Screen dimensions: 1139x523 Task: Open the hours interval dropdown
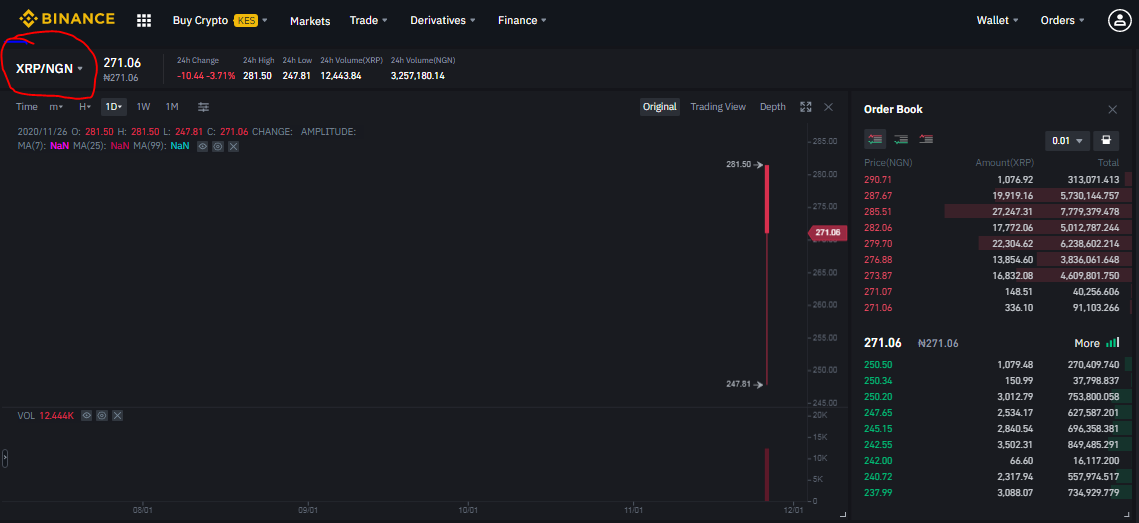[85, 107]
